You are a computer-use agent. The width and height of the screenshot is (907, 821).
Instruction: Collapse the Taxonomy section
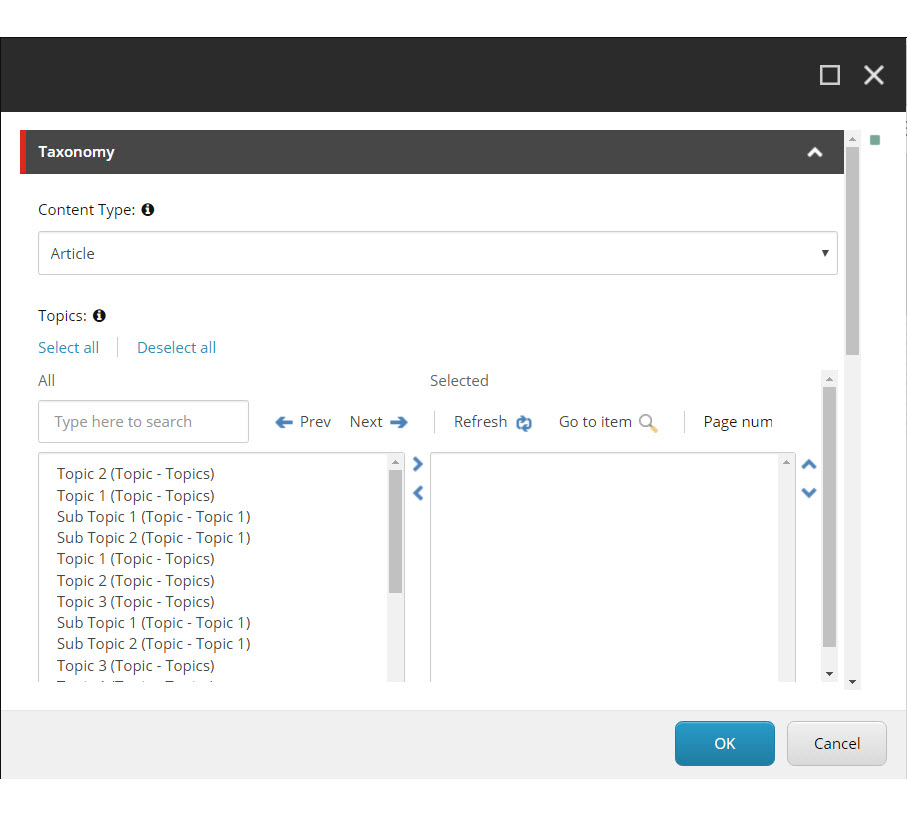pyautogui.click(x=814, y=153)
